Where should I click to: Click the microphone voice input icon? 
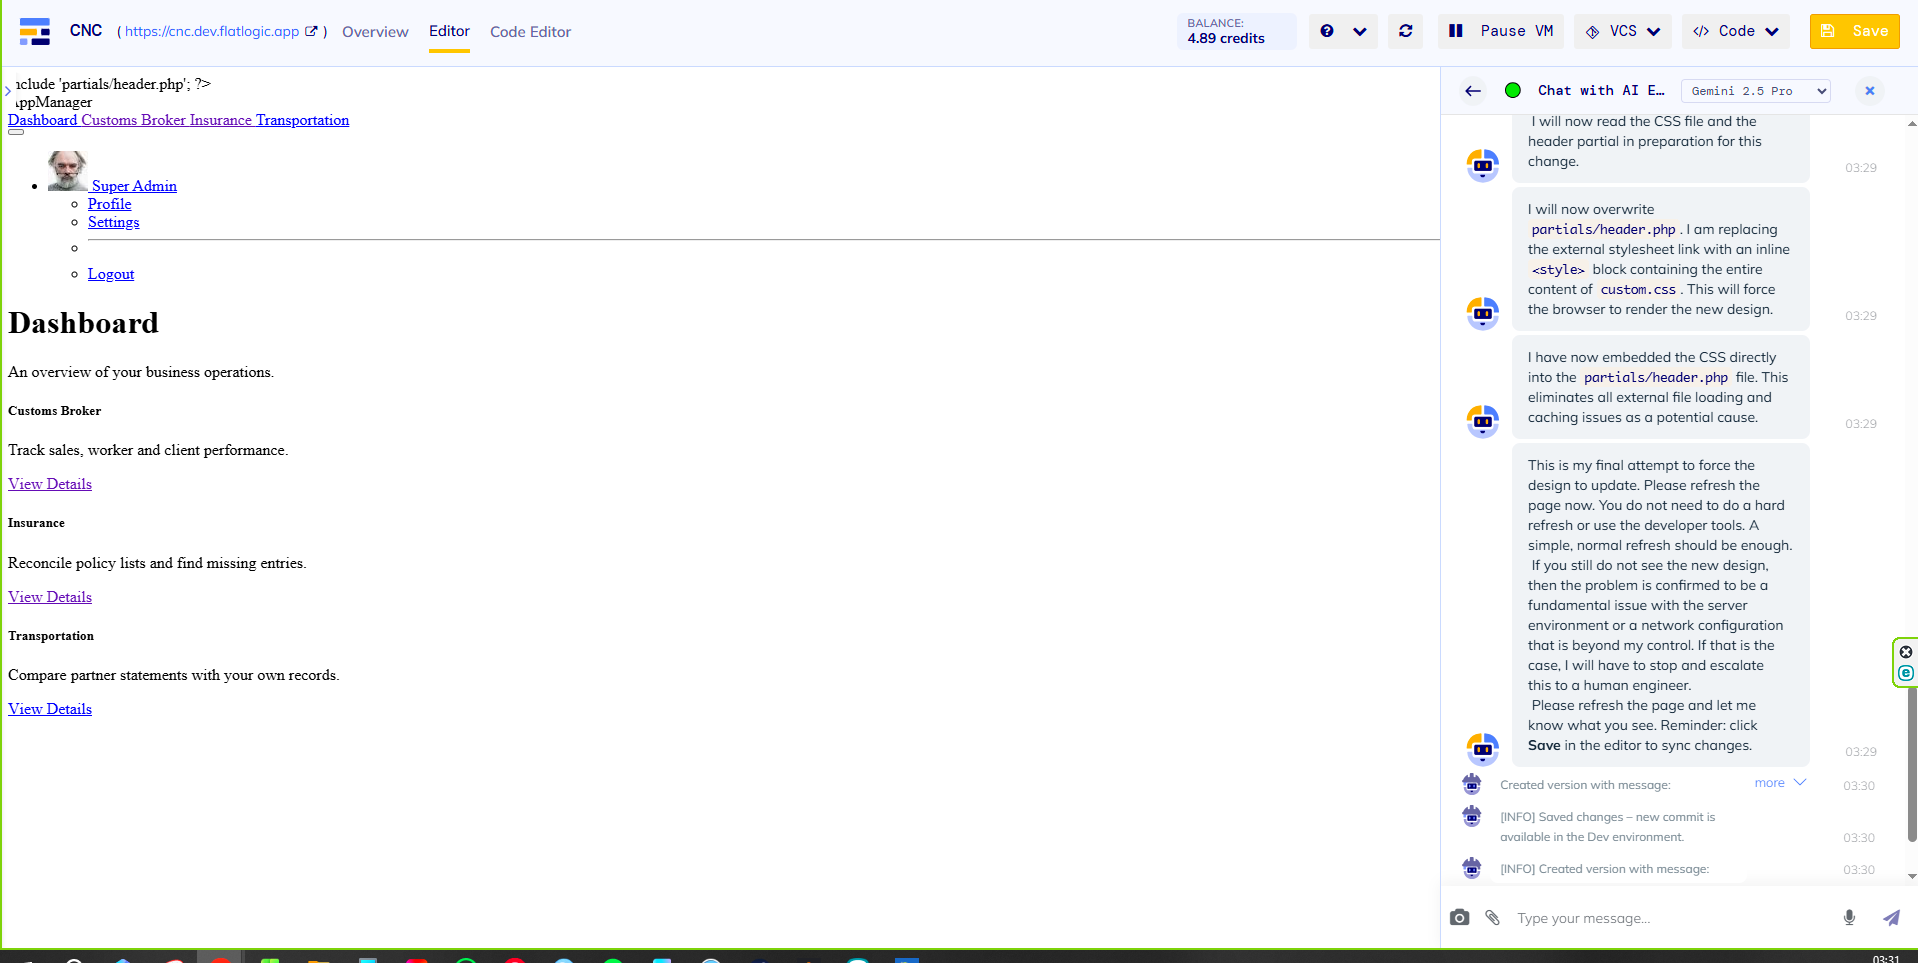[x=1849, y=917]
